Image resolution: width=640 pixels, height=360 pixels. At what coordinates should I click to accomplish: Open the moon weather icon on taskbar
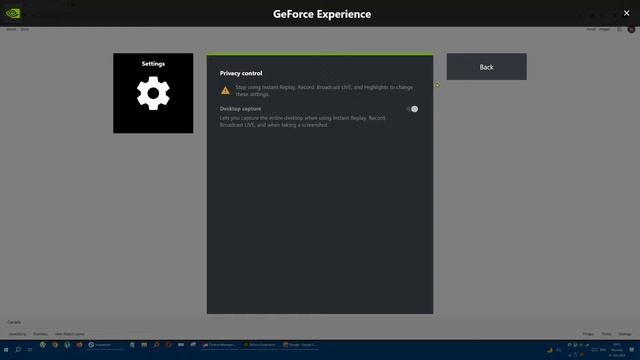[x=550, y=350]
